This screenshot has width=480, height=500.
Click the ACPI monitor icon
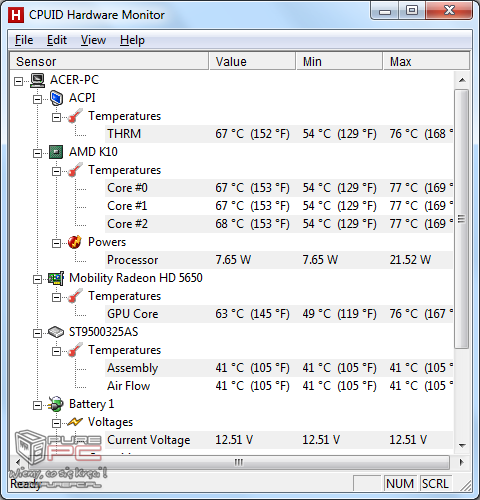click(x=56, y=98)
